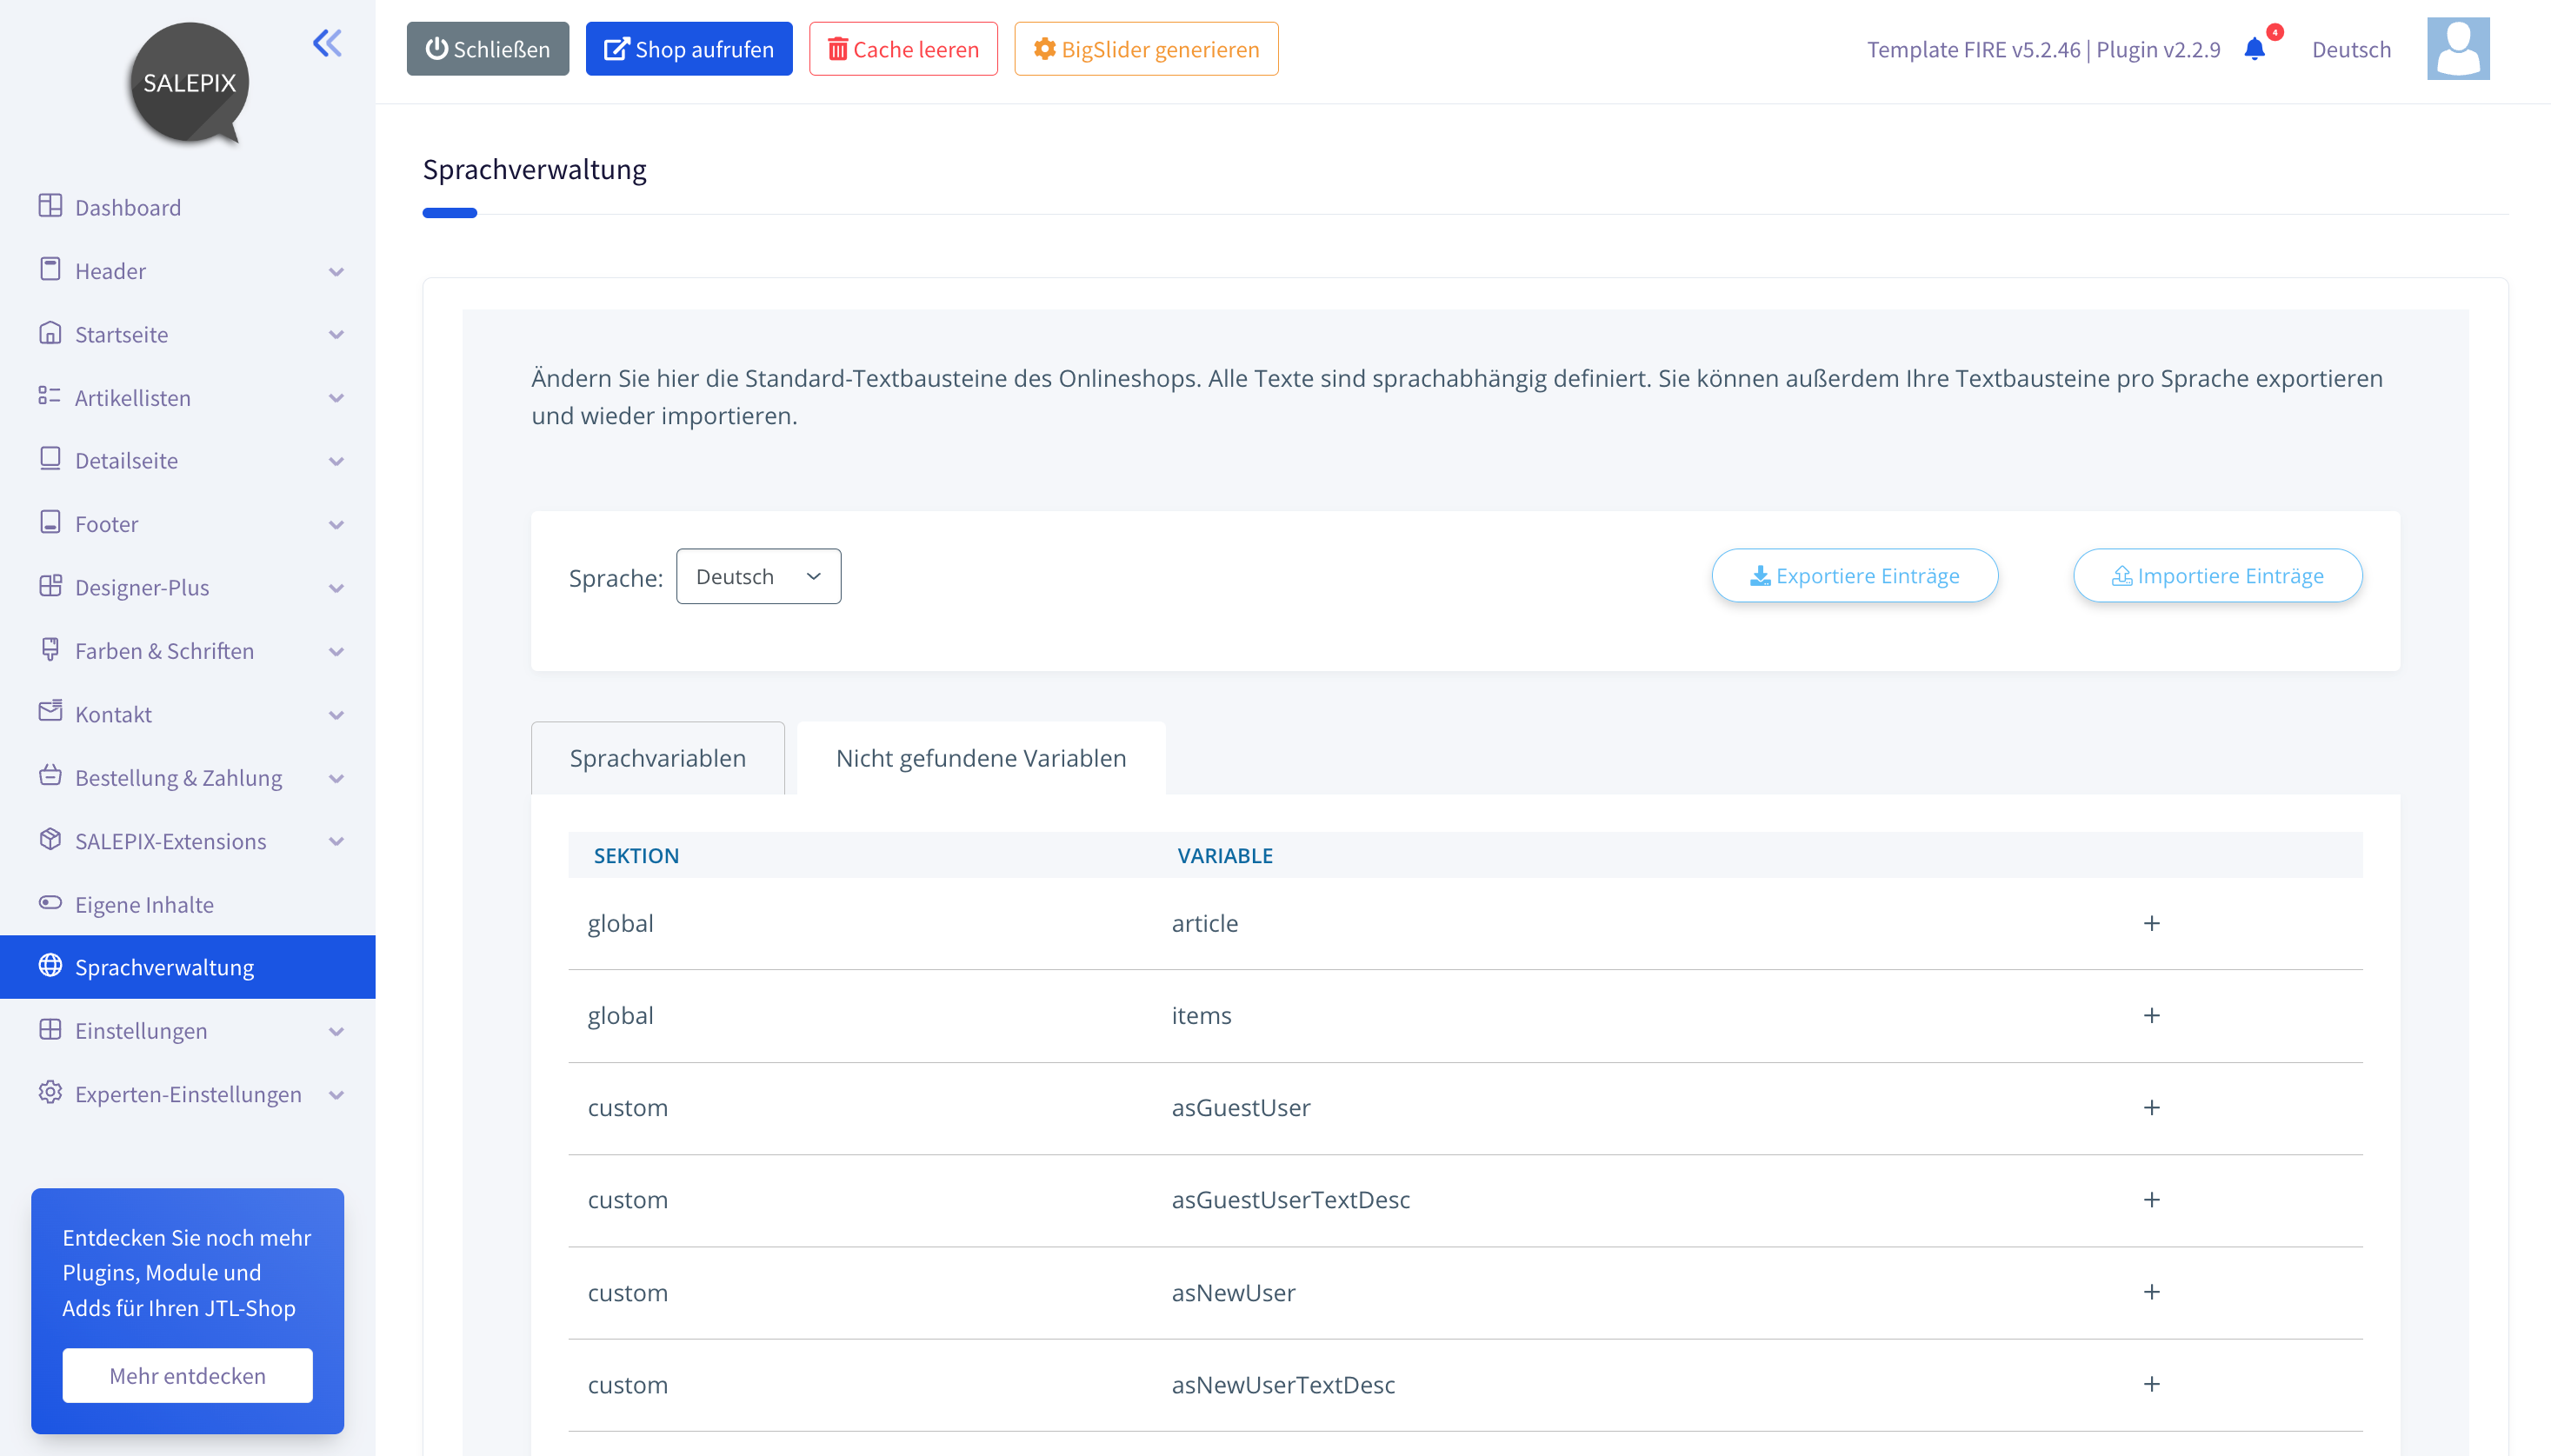
Task: Click the Artikellisten list icon
Action: click(50, 396)
